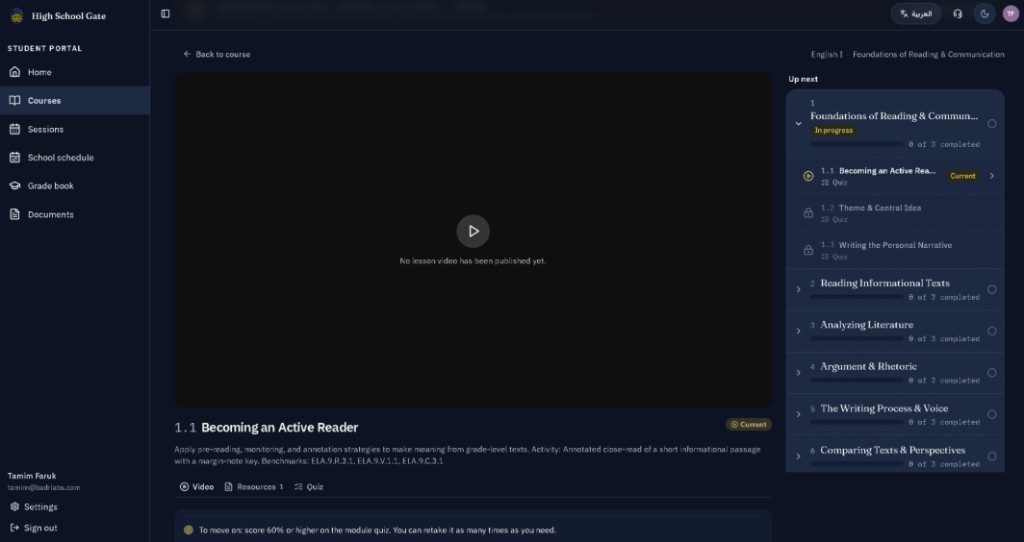Go to Sessions in the sidebar
The image size is (1024, 542).
74,129
